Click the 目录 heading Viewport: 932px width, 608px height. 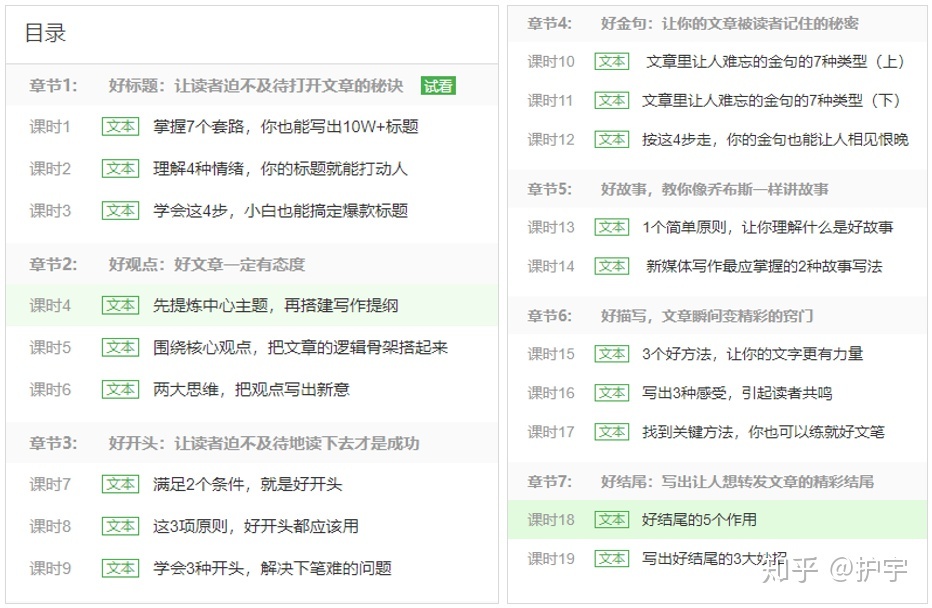click(45, 33)
